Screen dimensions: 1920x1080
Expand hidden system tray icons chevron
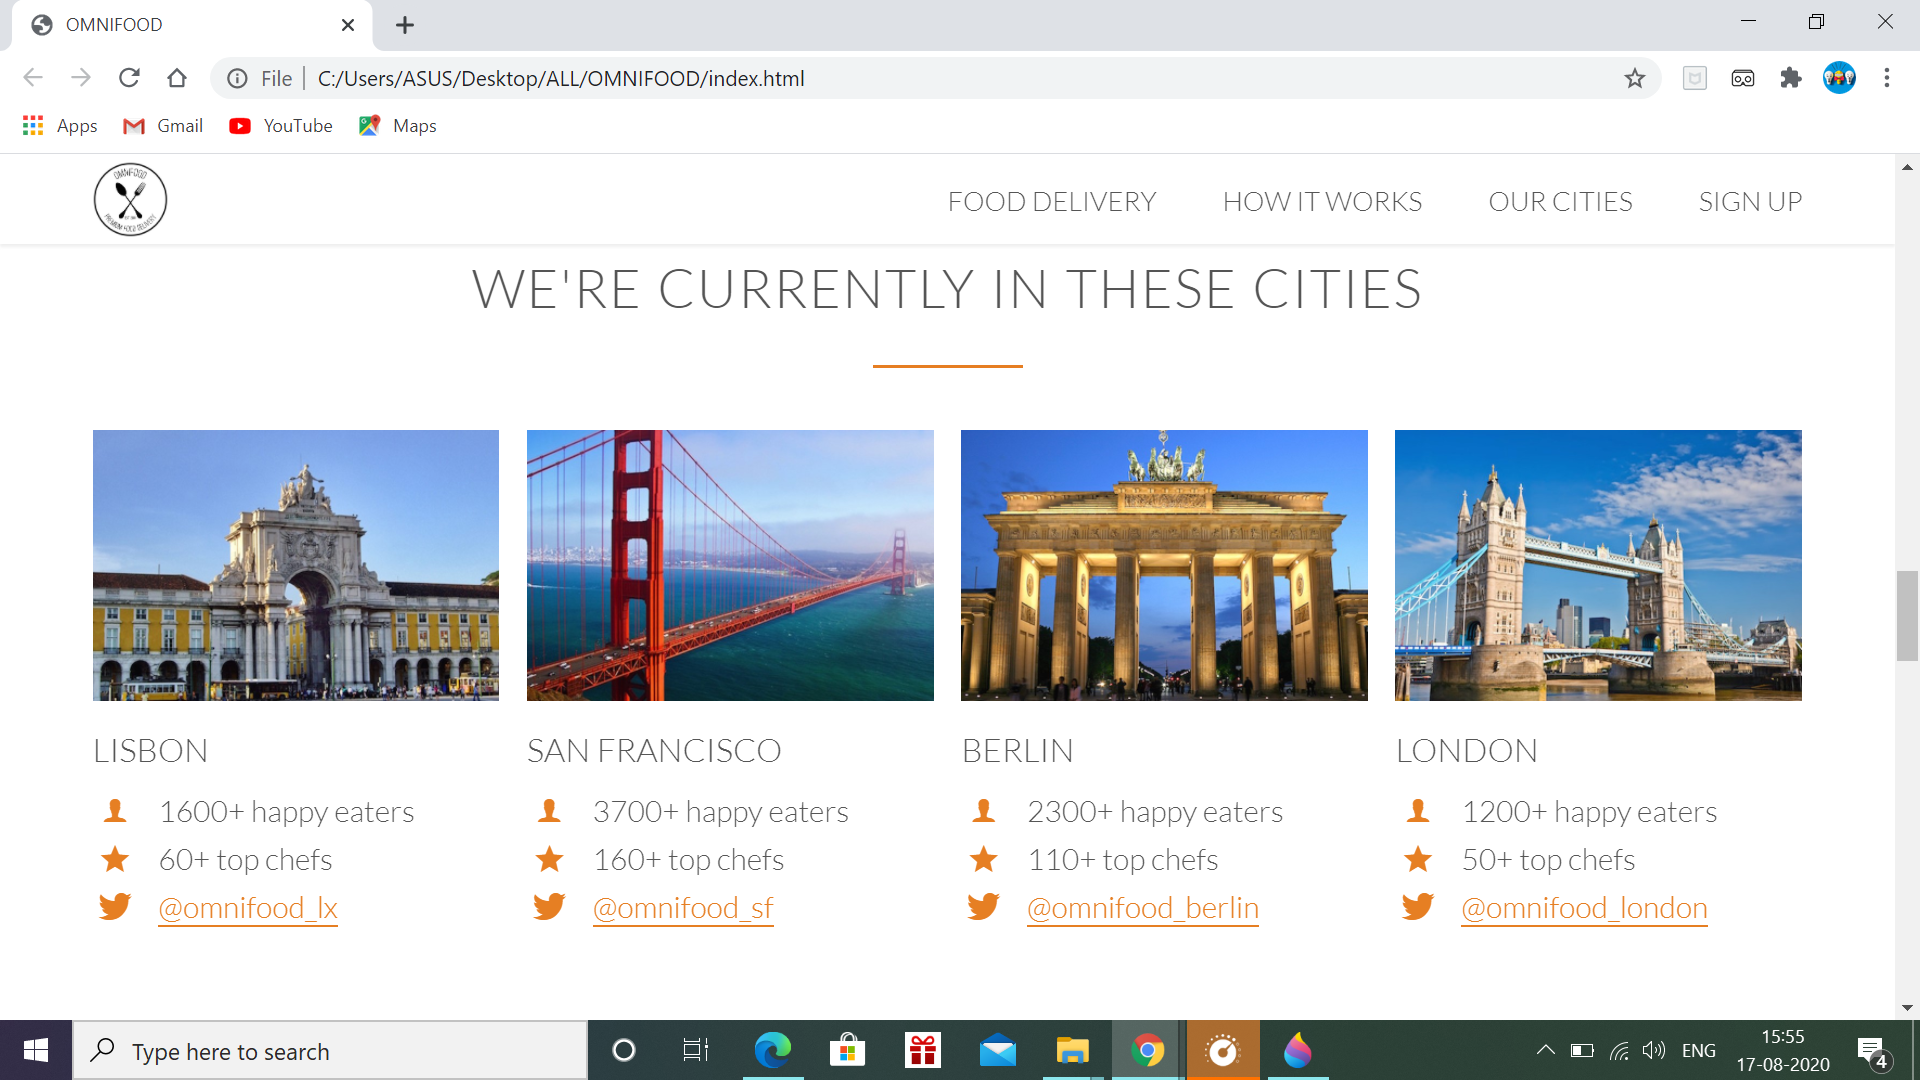pos(1545,1050)
